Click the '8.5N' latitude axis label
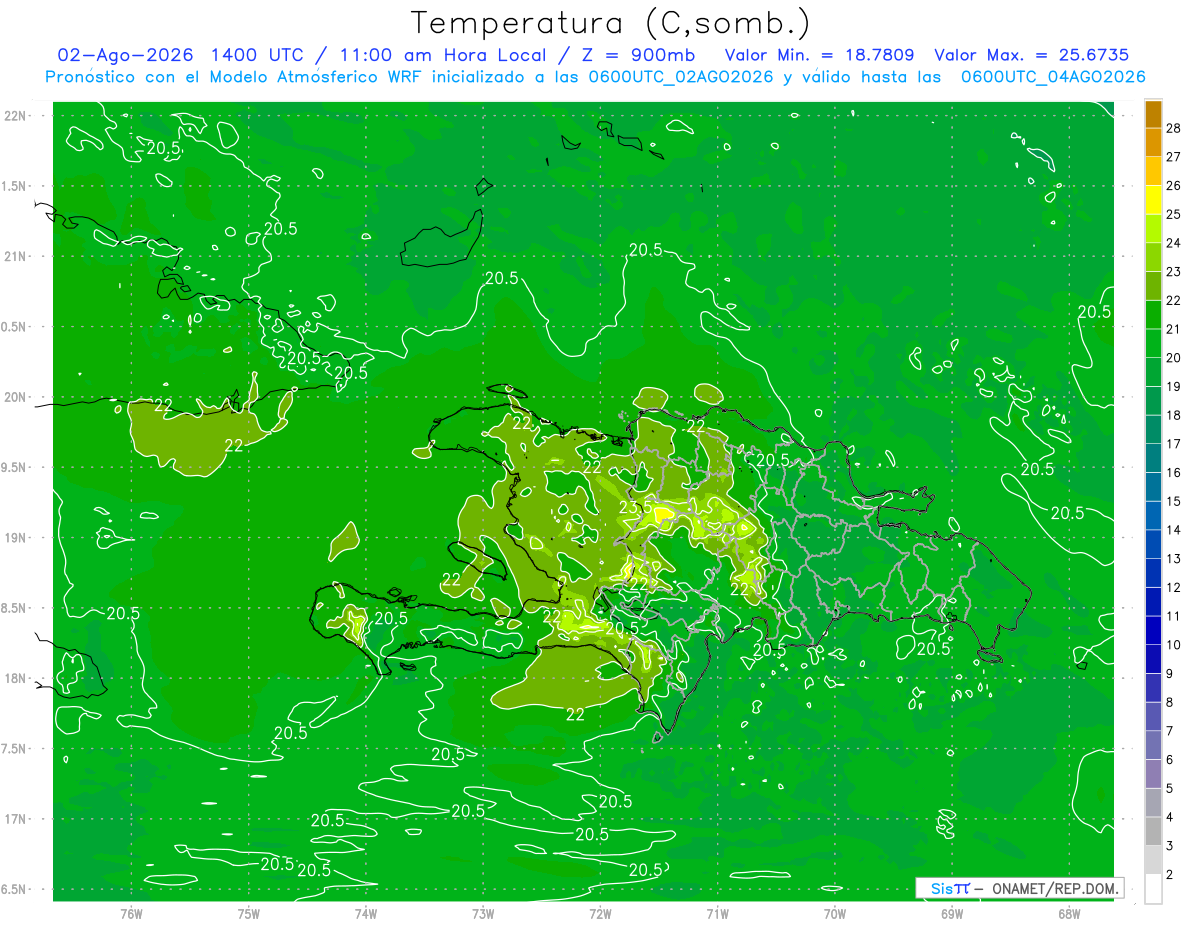The height and width of the screenshot is (927, 1200). pyautogui.click(x=14, y=608)
